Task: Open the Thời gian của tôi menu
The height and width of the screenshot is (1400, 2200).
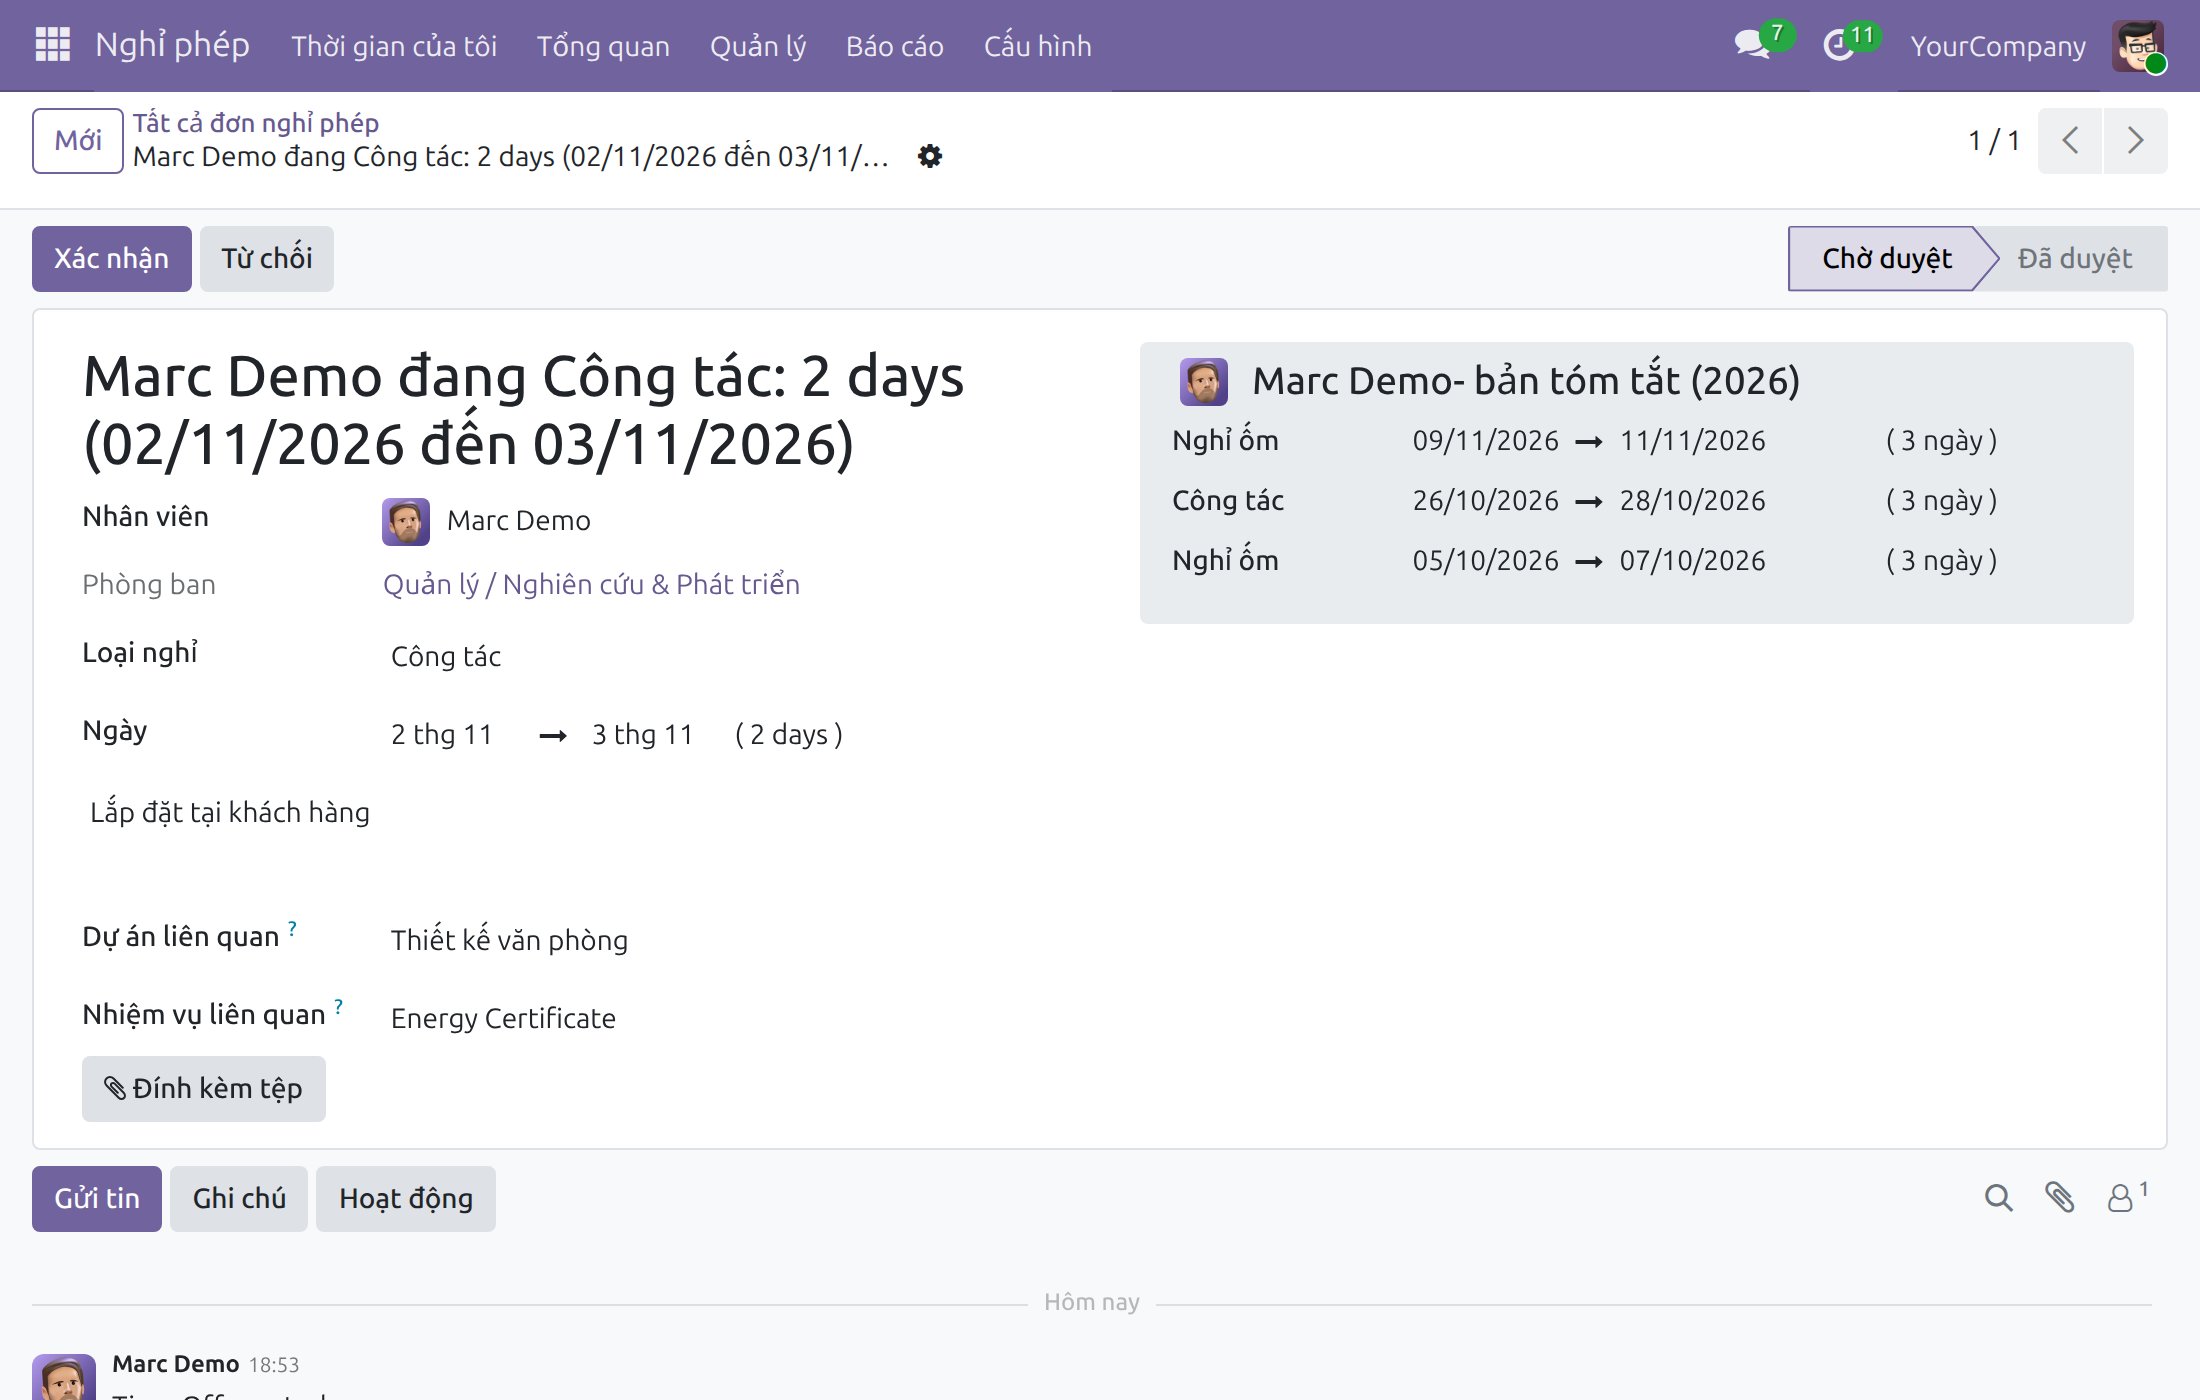Action: pyautogui.click(x=394, y=46)
